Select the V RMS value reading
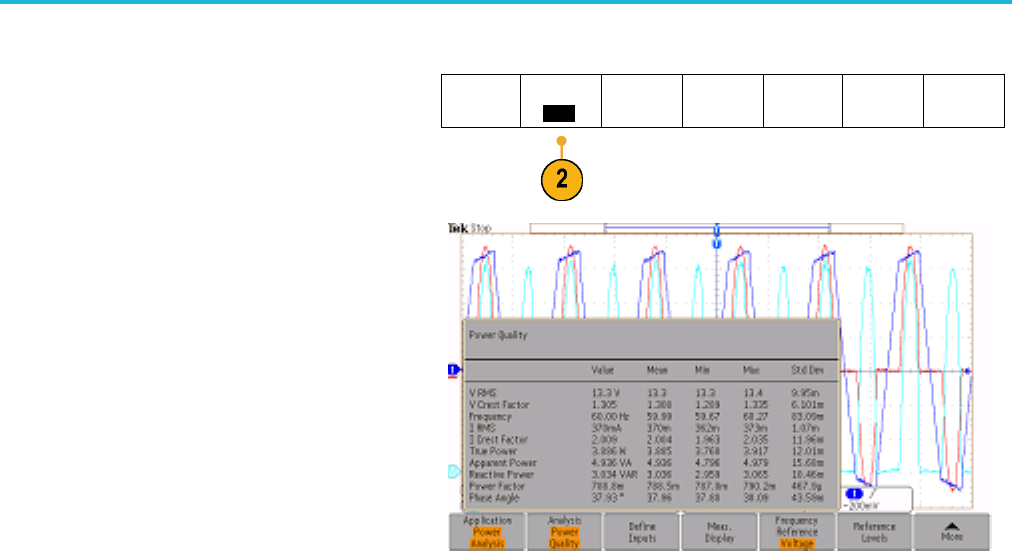The width and height of the screenshot is (1012, 551). point(604,394)
